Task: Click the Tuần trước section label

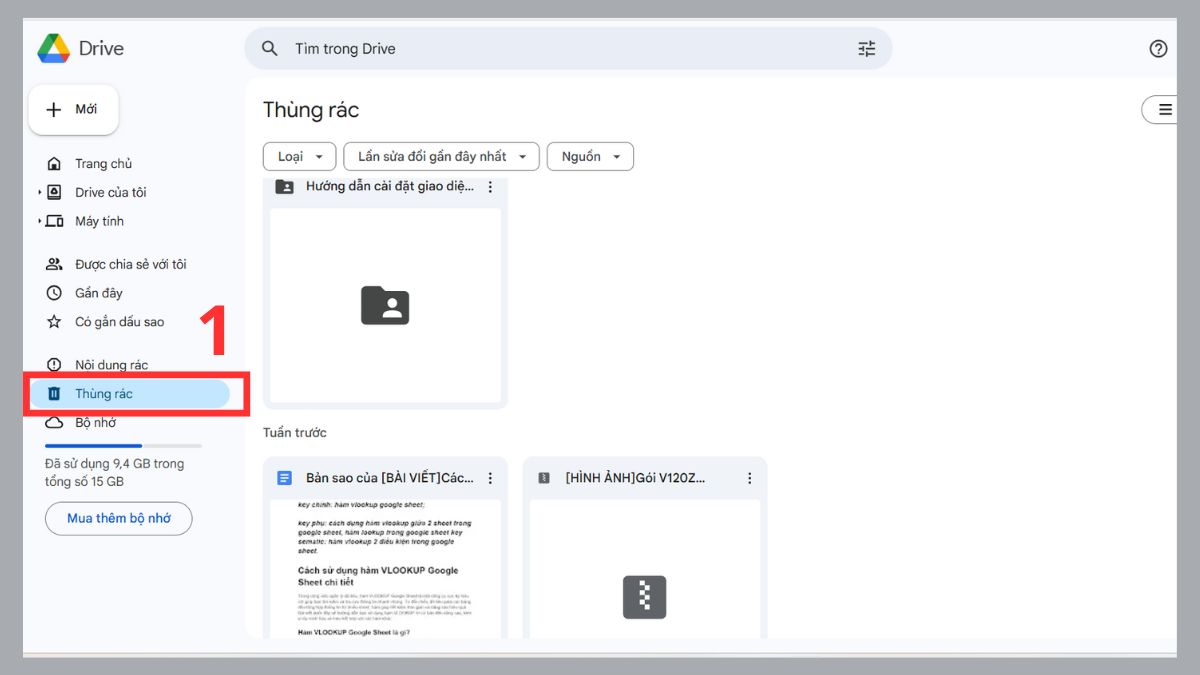Action: [x=295, y=433]
